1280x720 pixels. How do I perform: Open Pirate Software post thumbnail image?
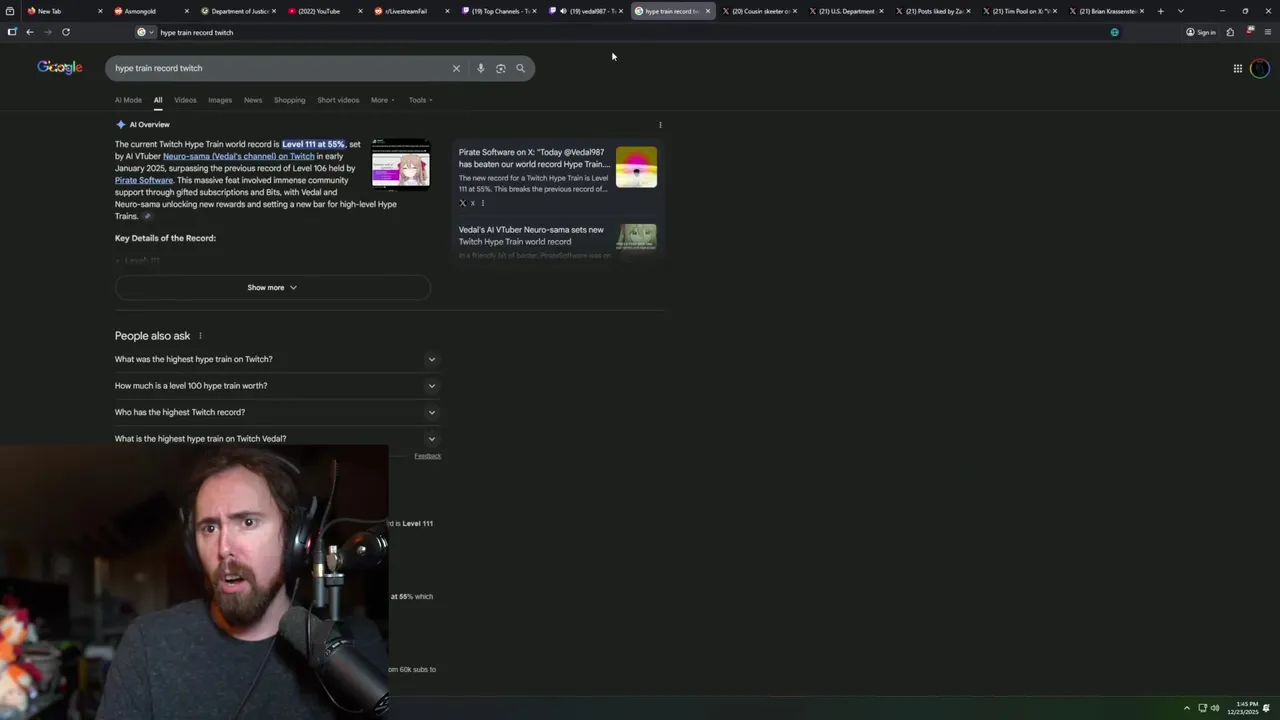tap(636, 167)
